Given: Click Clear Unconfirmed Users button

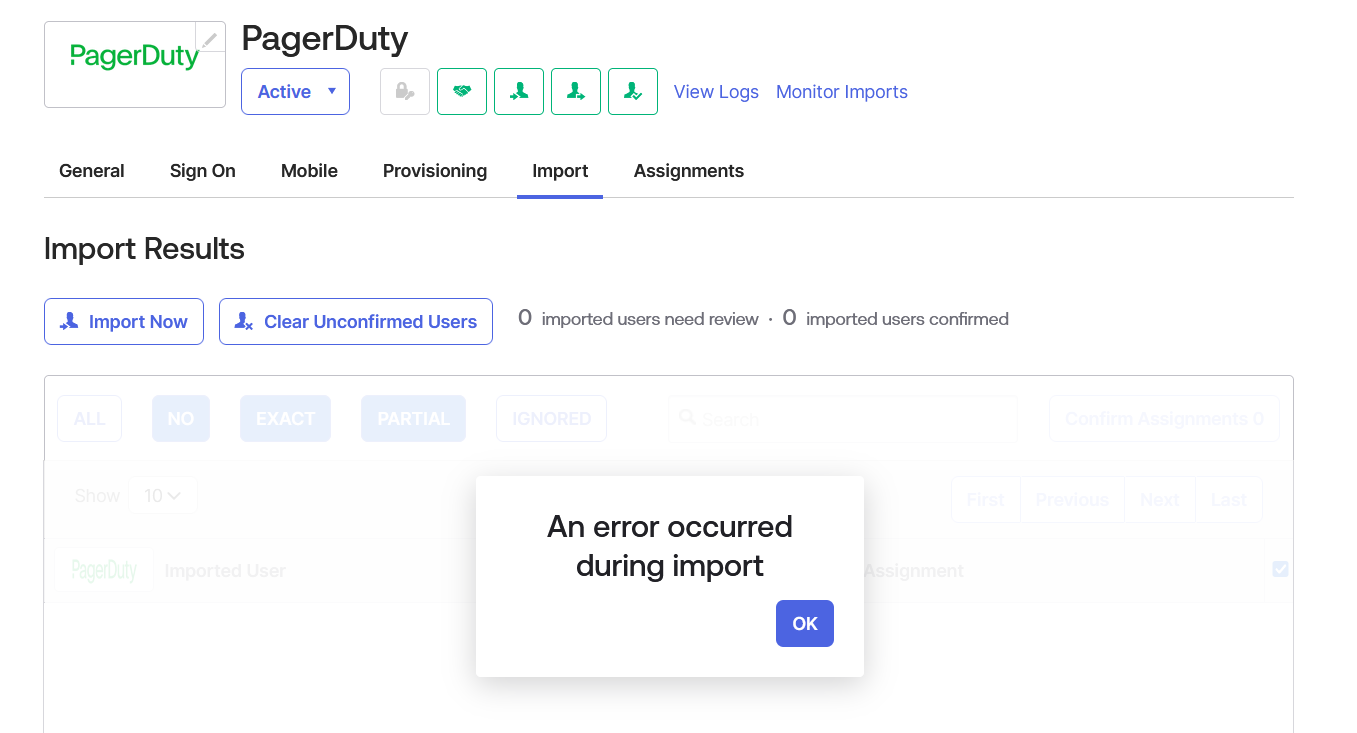Looking at the screenshot, I should (356, 322).
